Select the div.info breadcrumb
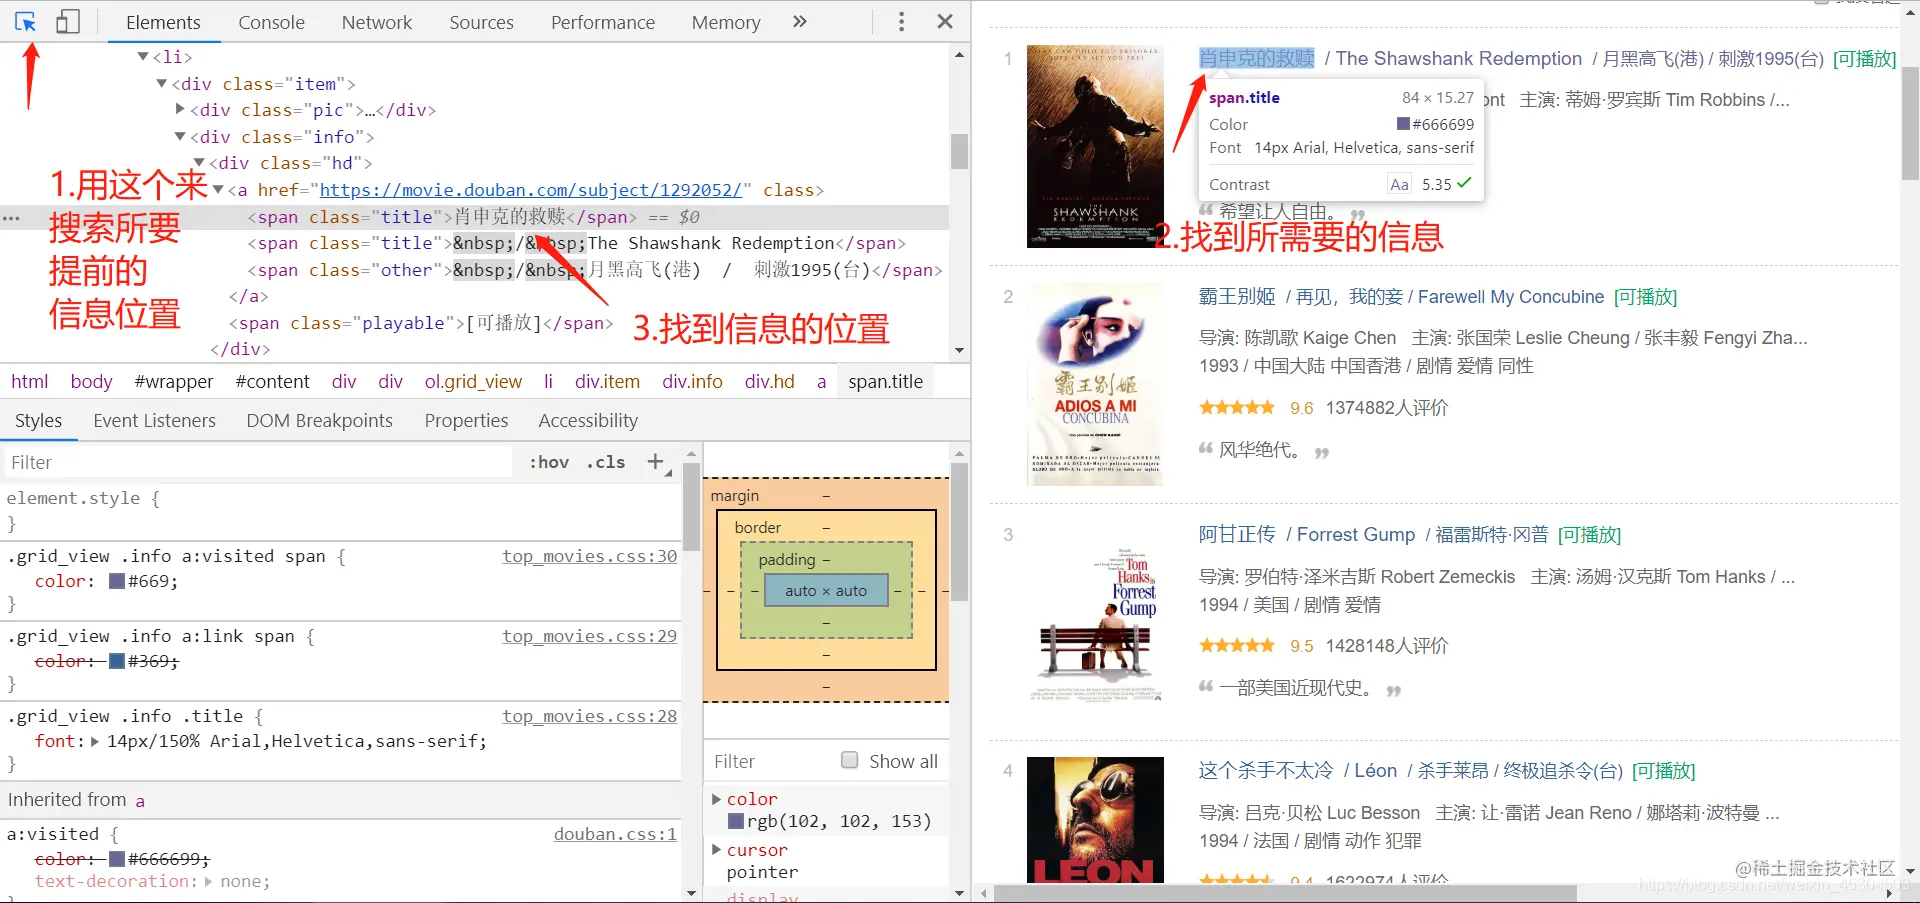 [x=692, y=382]
